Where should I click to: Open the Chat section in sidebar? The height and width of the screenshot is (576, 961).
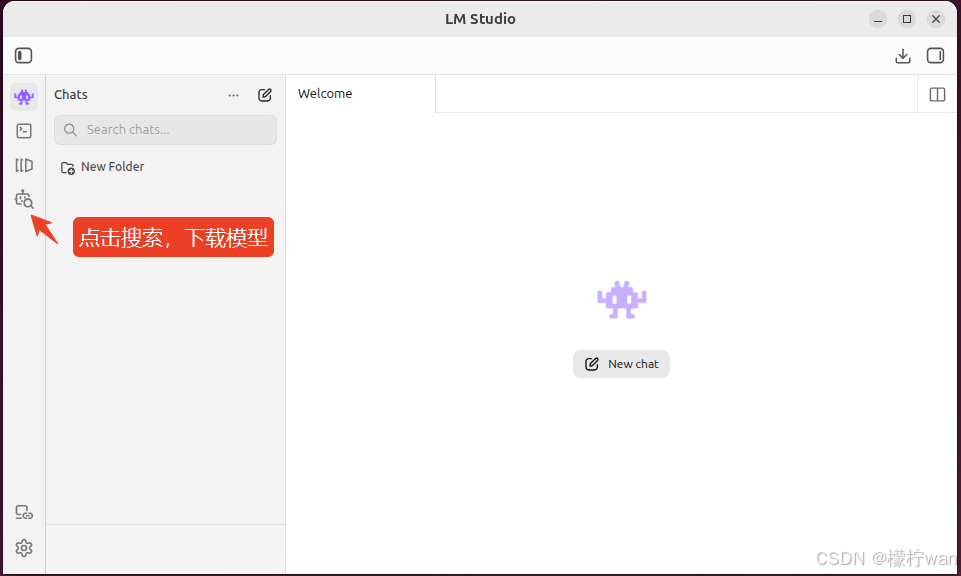pos(24,97)
